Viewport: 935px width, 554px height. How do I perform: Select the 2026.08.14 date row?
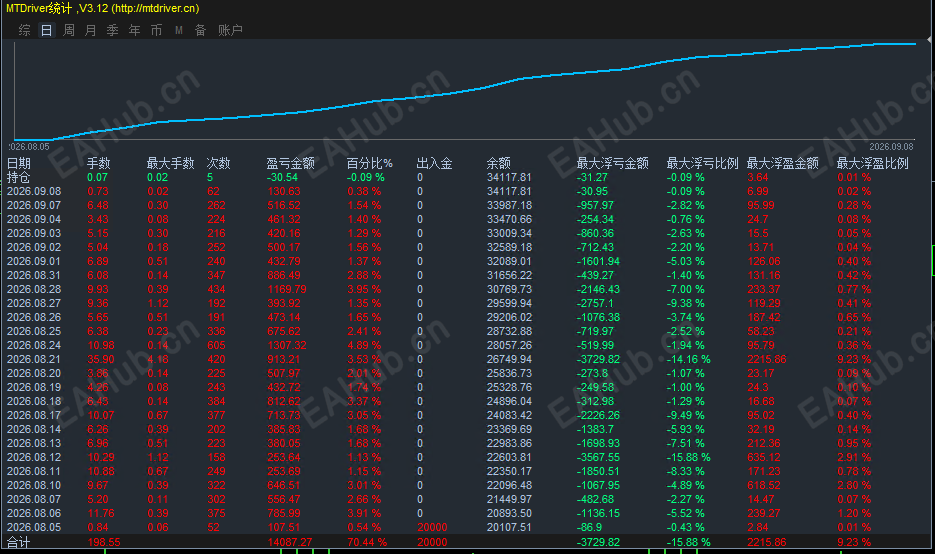[x=465, y=429]
